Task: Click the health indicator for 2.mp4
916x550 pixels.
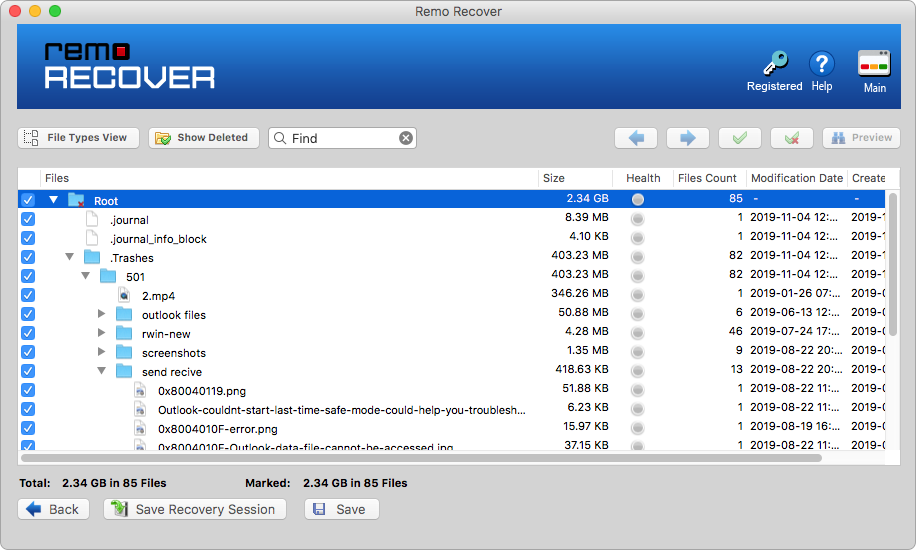Action: point(638,295)
